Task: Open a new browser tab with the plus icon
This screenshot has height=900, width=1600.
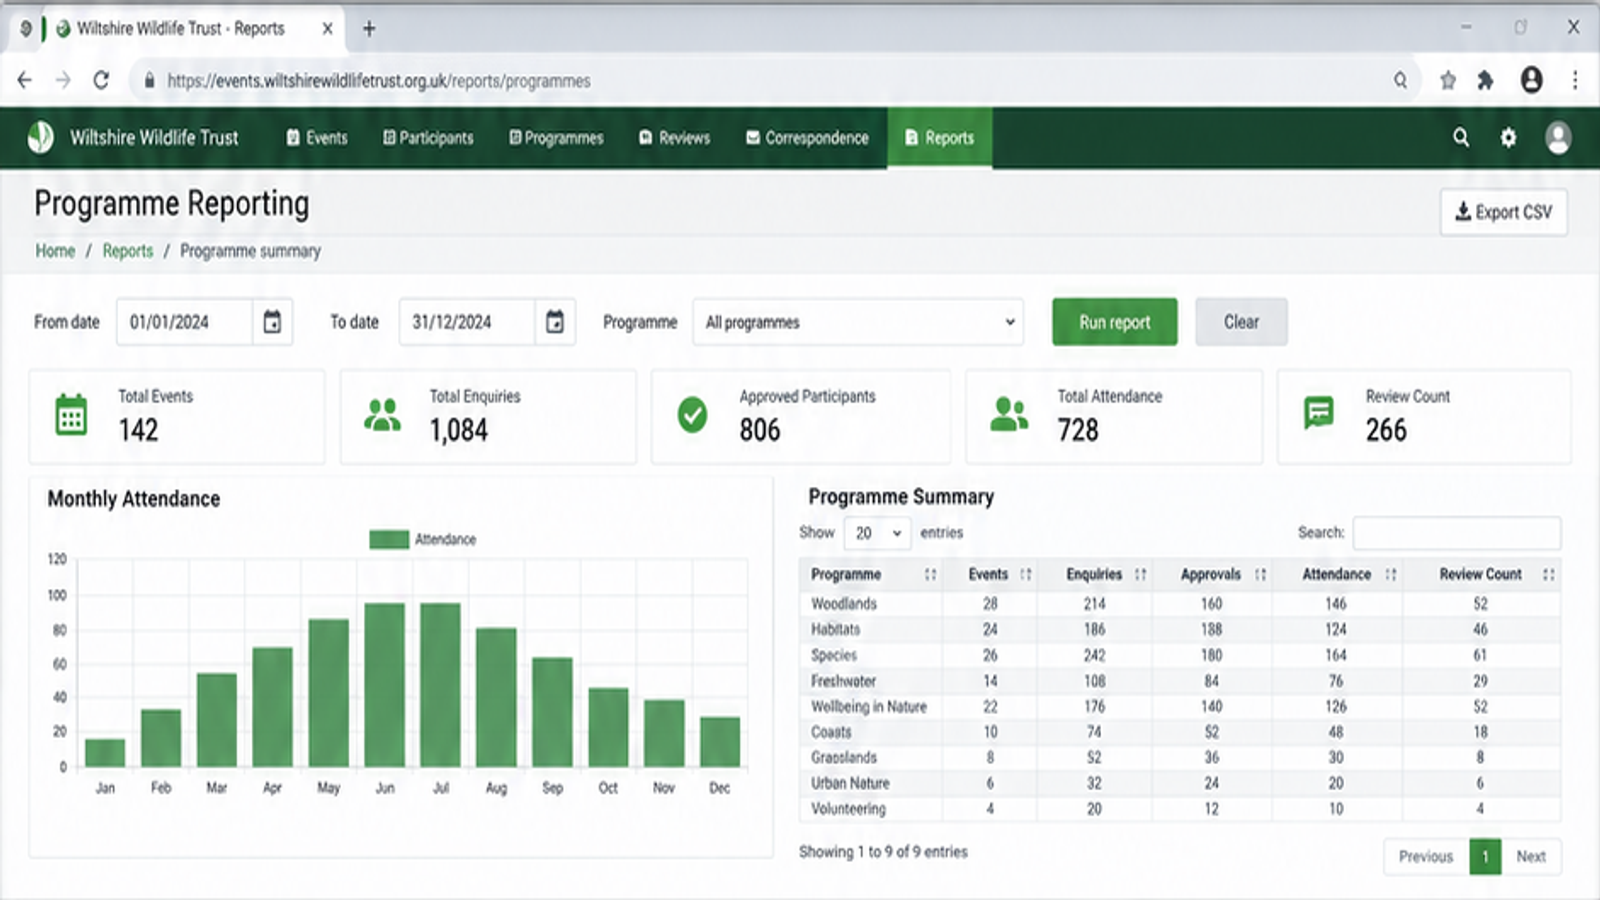Action: click(x=369, y=28)
